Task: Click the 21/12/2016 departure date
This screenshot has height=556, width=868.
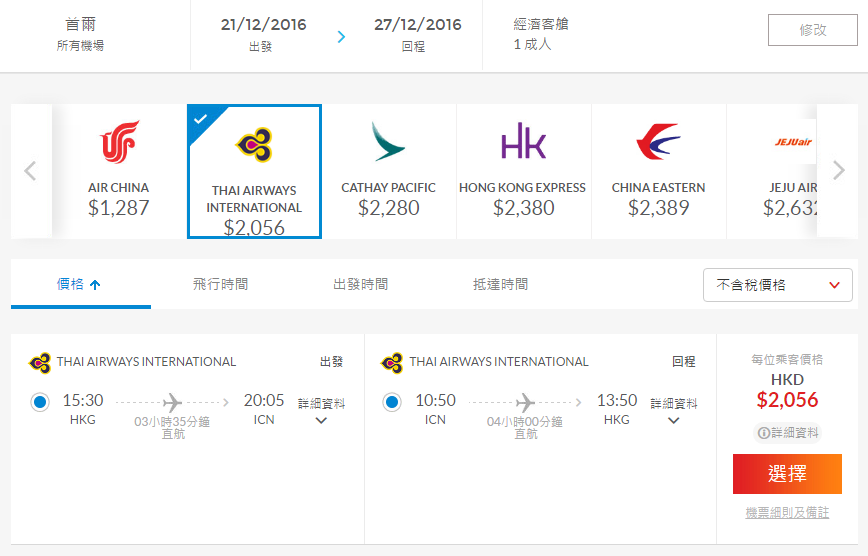Action: click(264, 24)
